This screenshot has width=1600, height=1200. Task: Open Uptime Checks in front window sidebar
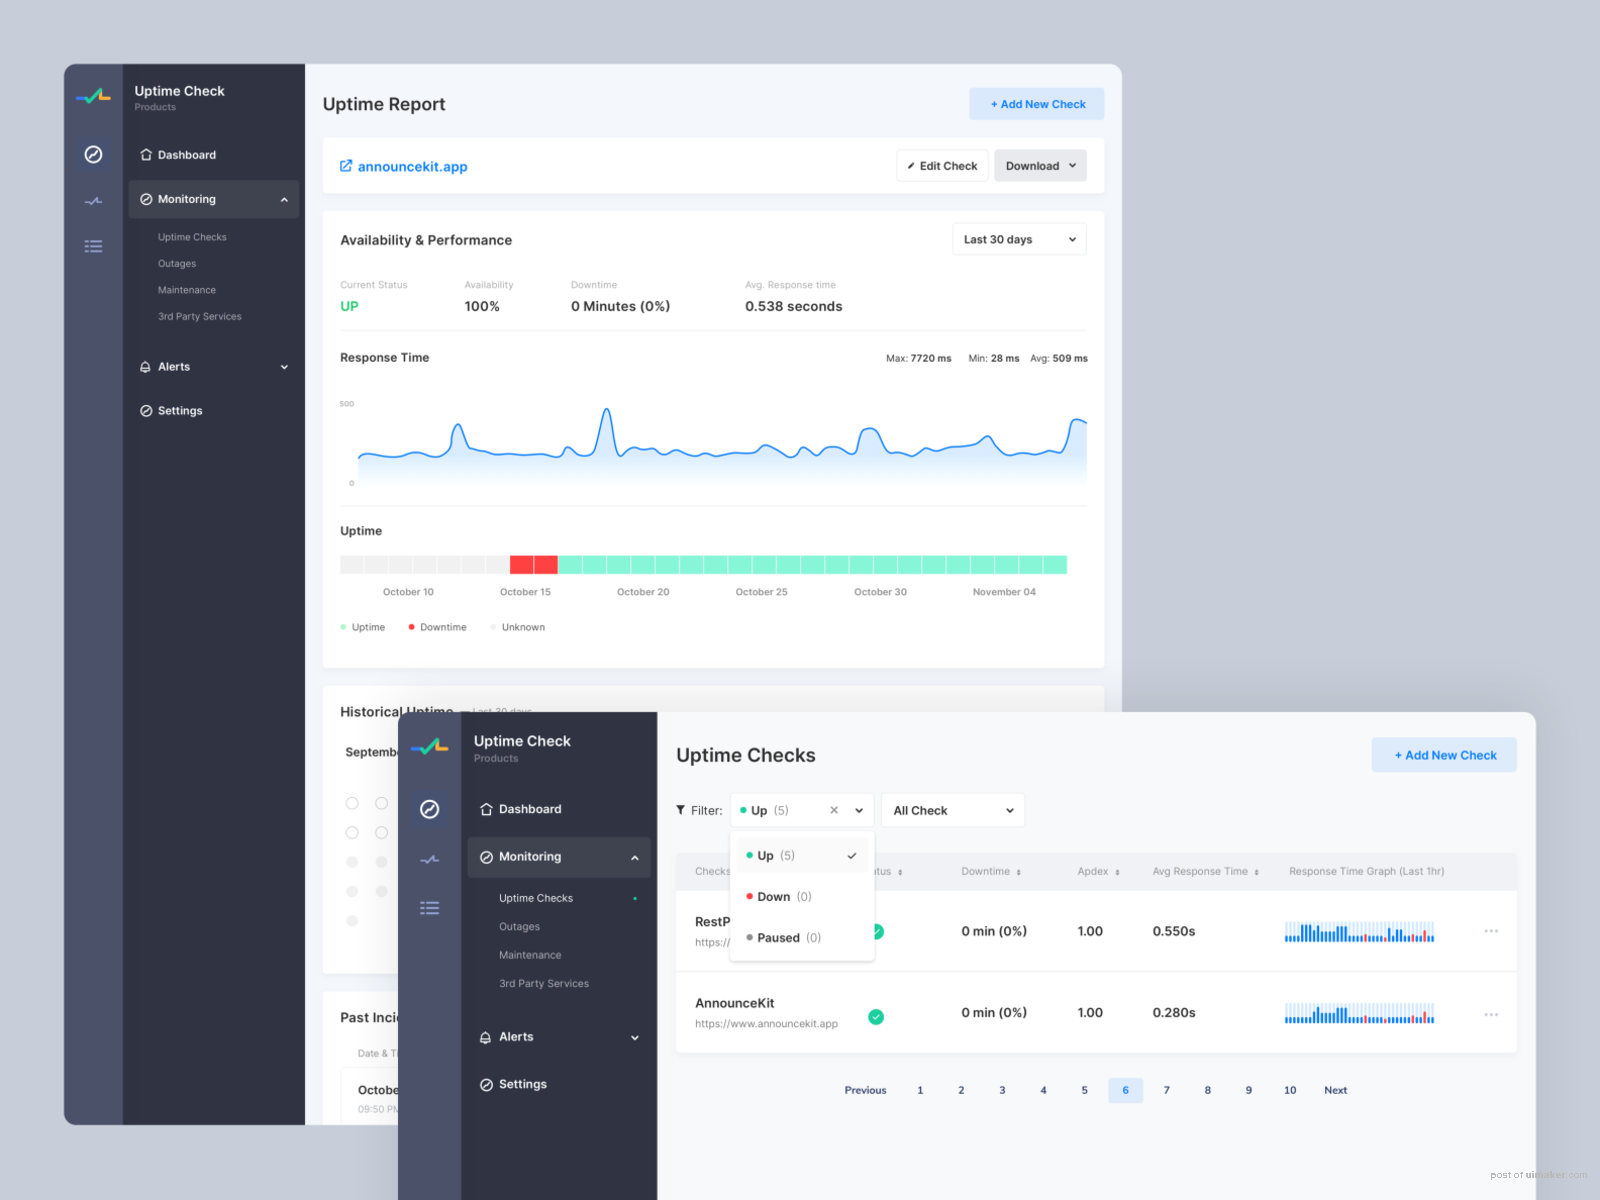tap(536, 898)
